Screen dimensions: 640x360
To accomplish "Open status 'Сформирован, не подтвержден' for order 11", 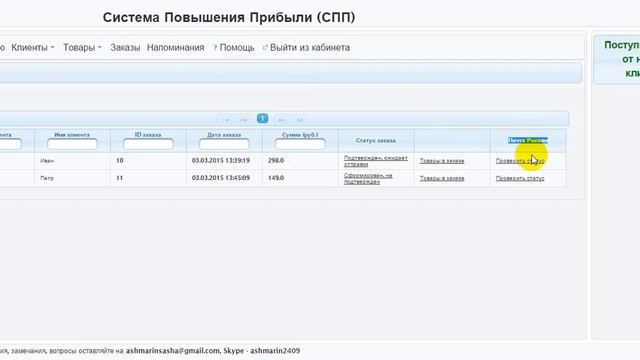I will [x=368, y=178].
